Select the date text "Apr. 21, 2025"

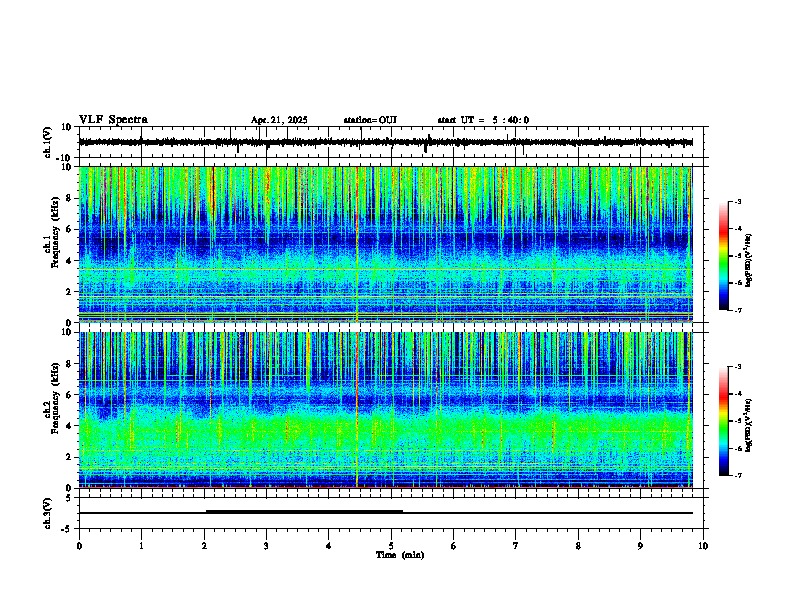coord(279,120)
